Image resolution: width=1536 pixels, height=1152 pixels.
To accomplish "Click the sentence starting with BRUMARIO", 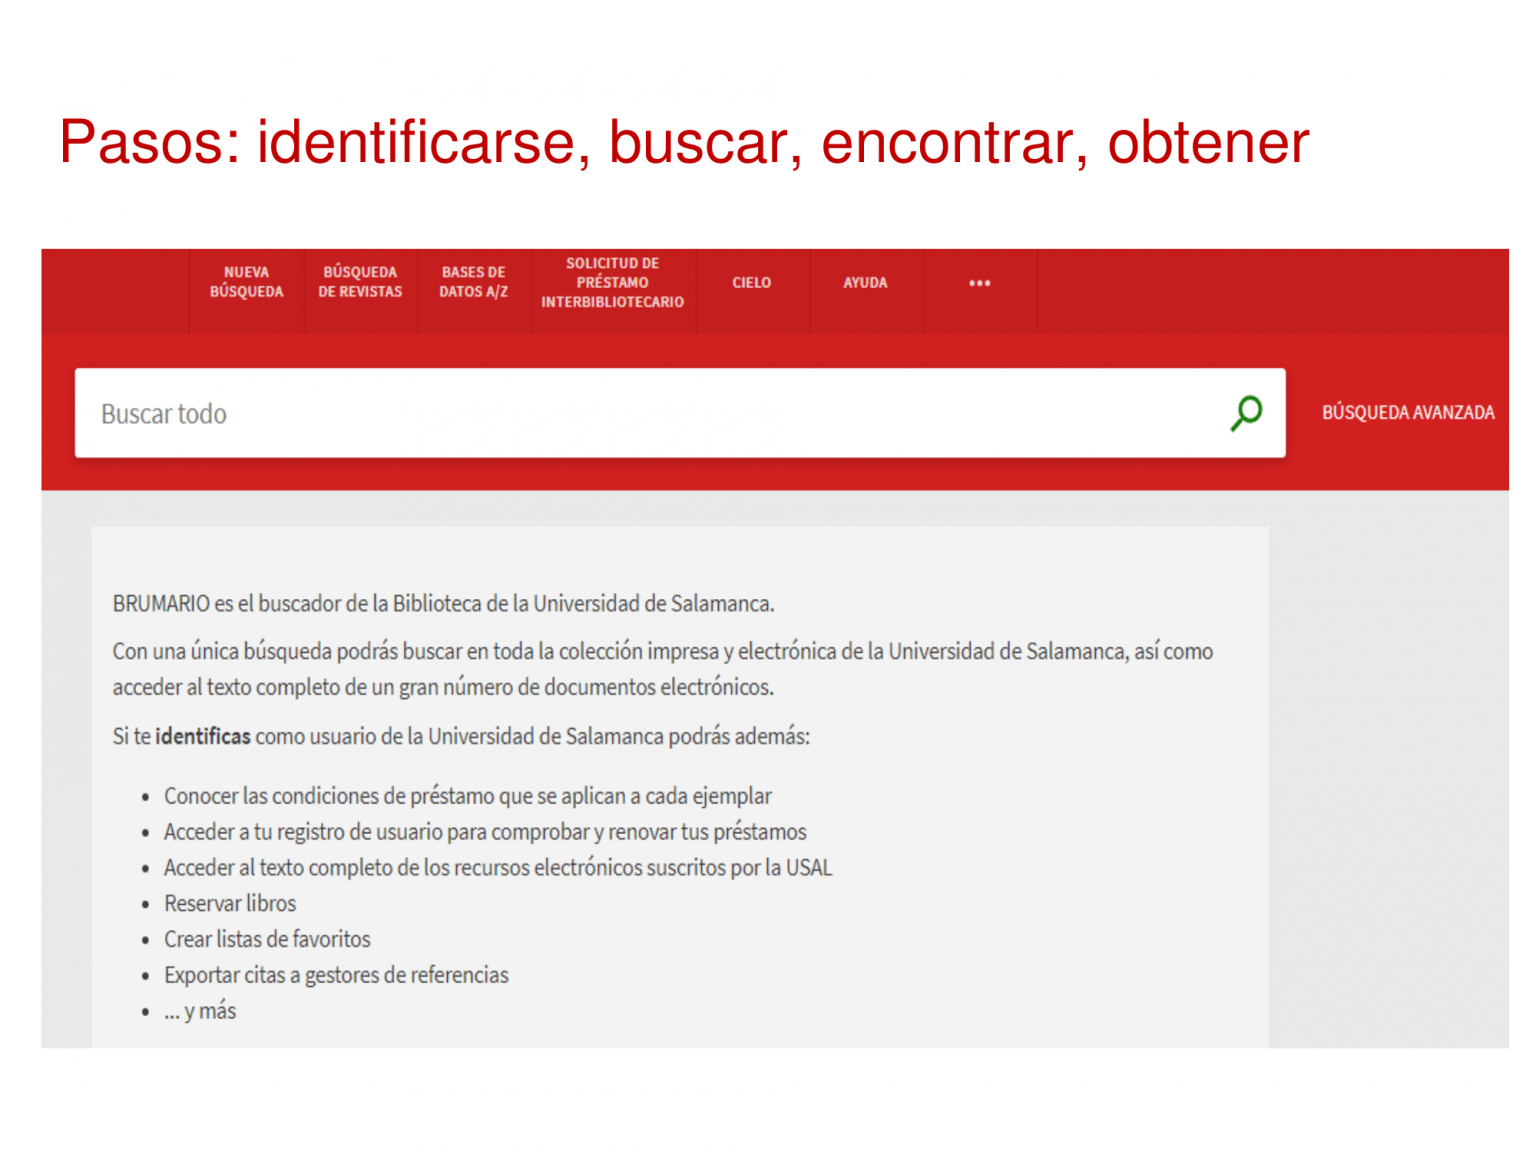I will point(443,604).
